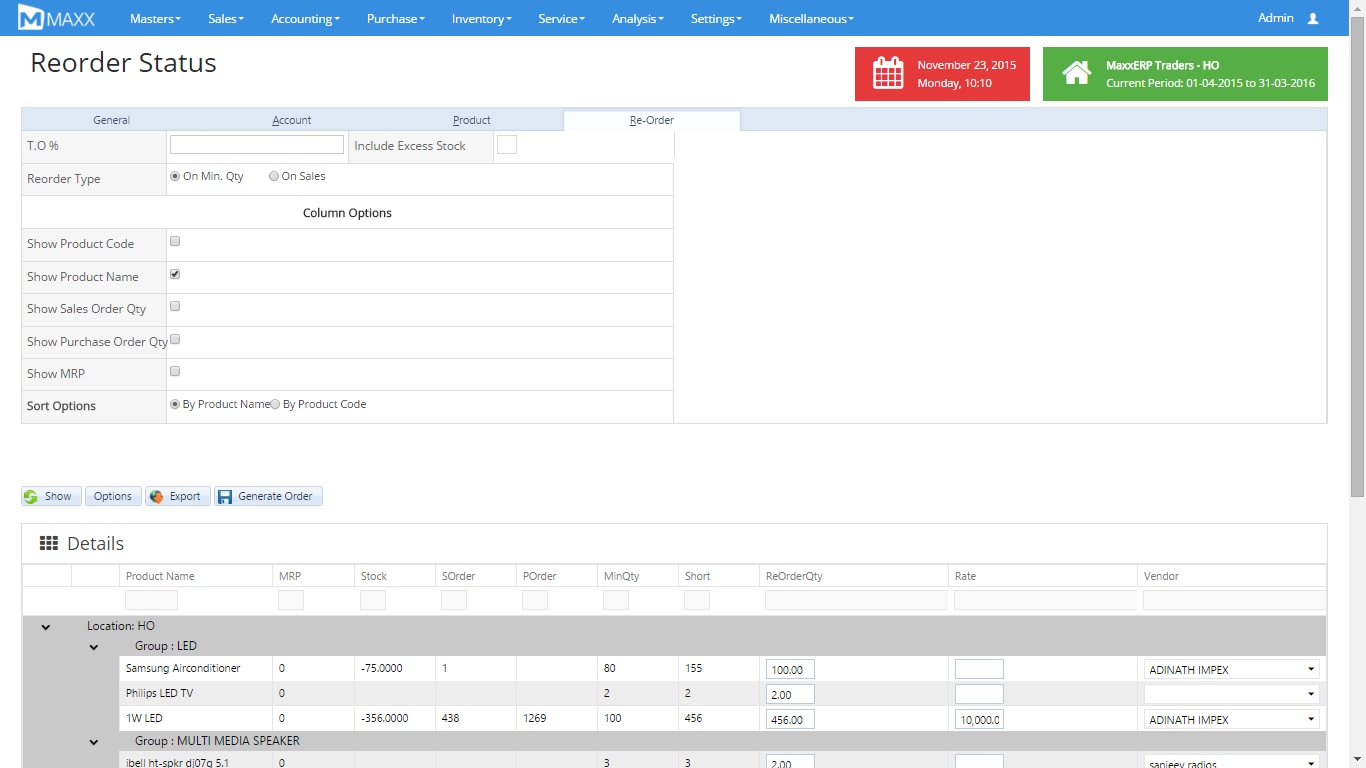
Task: Click into the T.O % input field
Action: coord(257,145)
